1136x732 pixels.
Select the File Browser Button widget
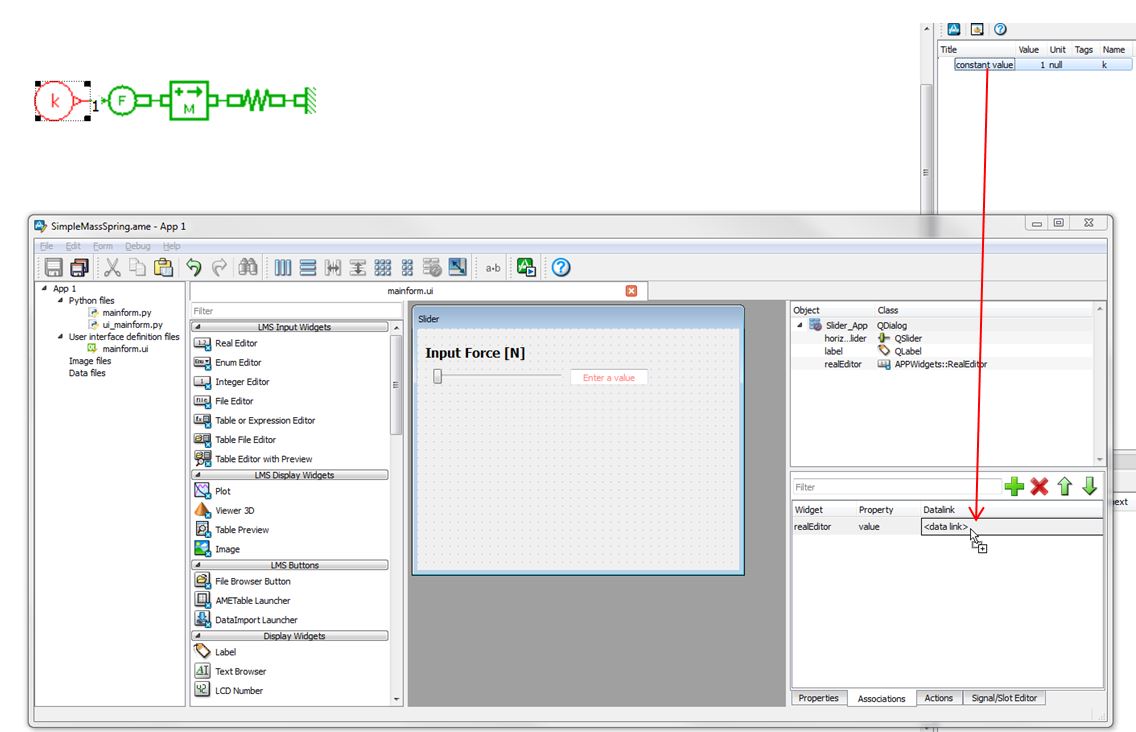(252, 581)
